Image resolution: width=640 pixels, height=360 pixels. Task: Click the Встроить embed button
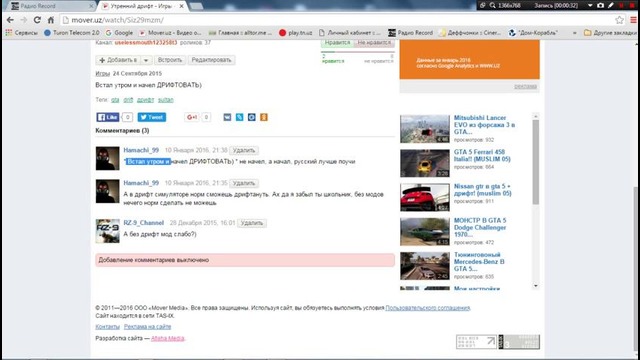coord(170,60)
